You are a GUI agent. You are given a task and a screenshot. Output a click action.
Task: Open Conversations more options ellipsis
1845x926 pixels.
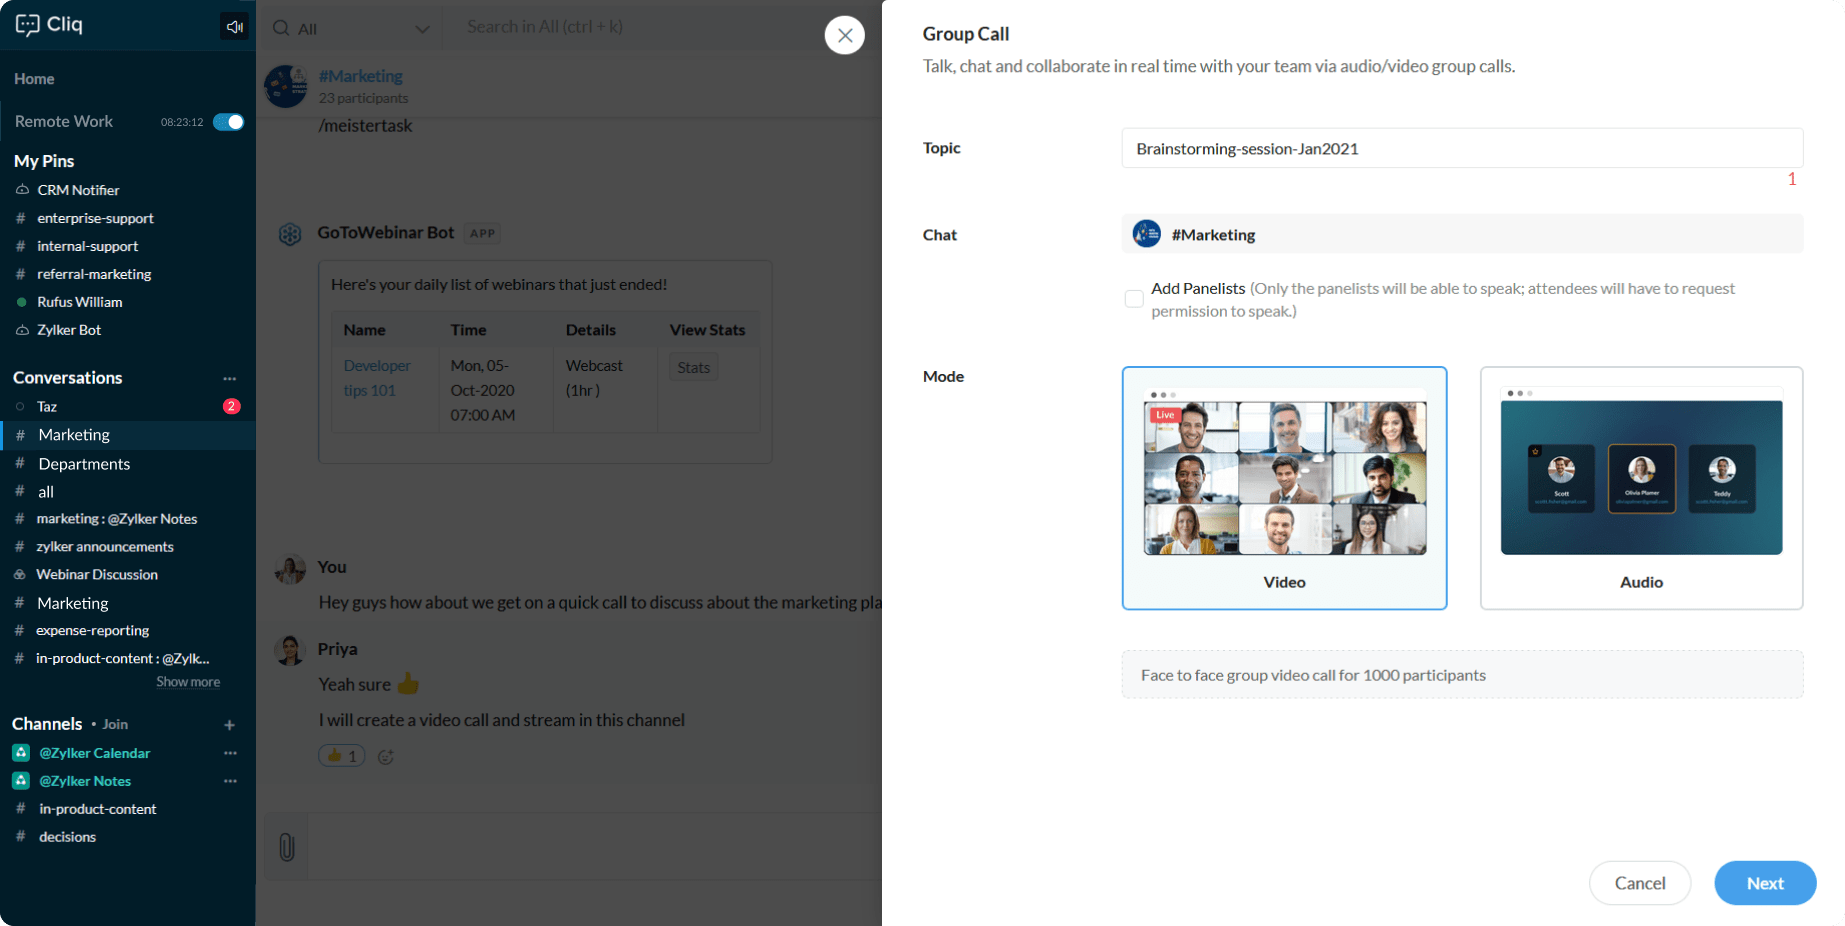point(230,378)
